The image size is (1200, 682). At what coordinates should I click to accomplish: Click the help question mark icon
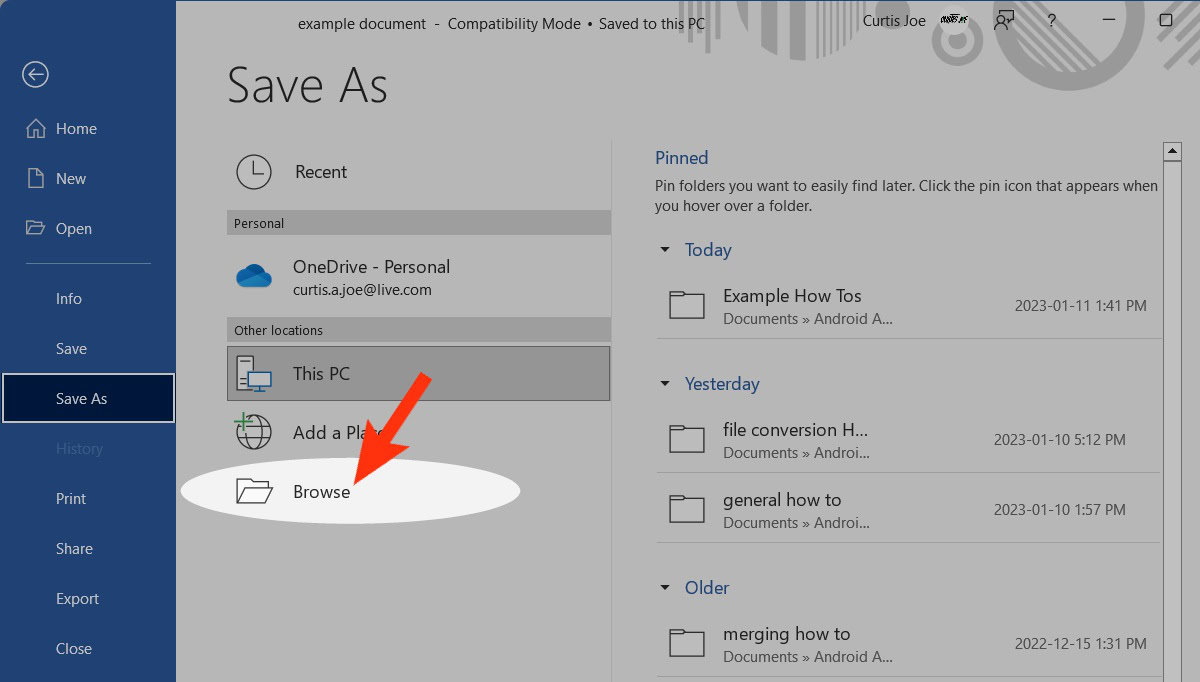click(x=1052, y=21)
